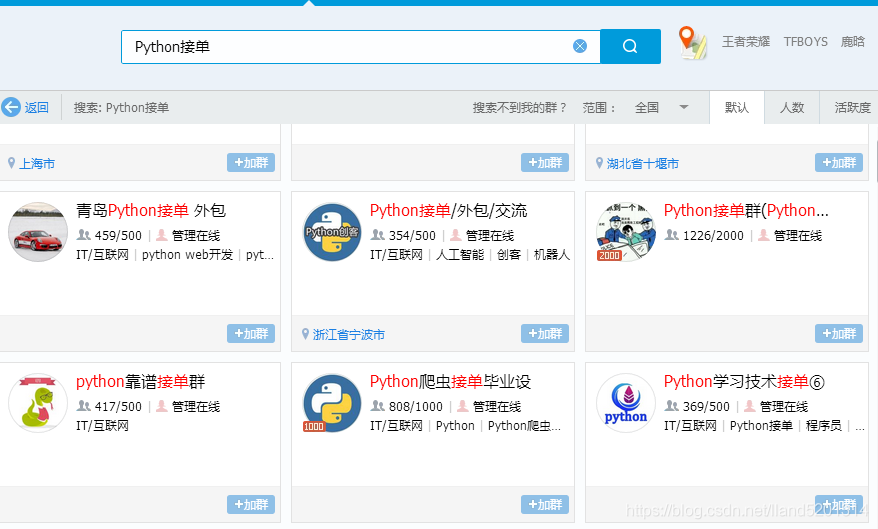Image resolution: width=878 pixels, height=529 pixels.
Task: Open 青岛Python接单 外包 group avatar
Action: click(x=38, y=232)
